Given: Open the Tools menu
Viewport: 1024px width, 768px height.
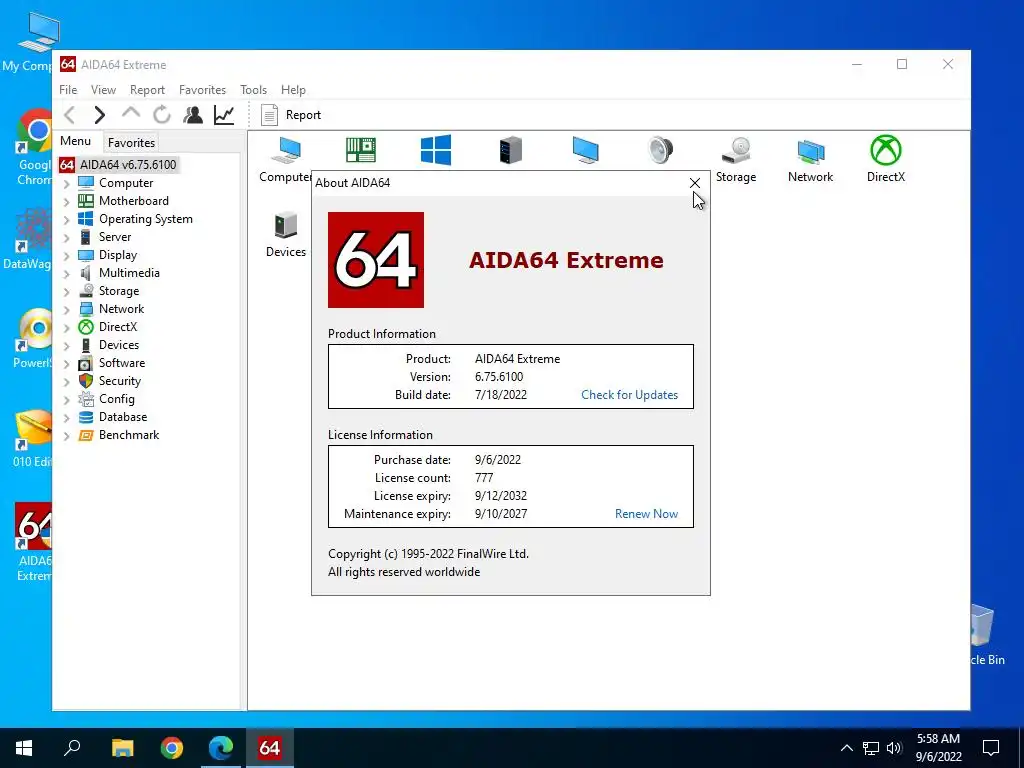Looking at the screenshot, I should click(x=253, y=89).
